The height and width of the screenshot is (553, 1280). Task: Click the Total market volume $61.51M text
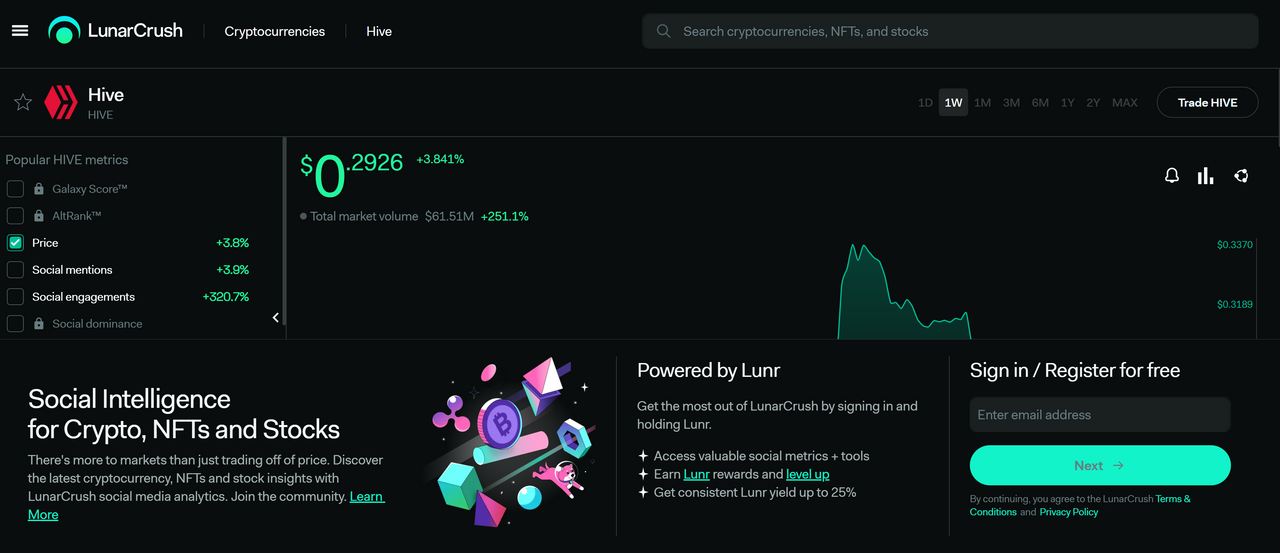pos(392,216)
